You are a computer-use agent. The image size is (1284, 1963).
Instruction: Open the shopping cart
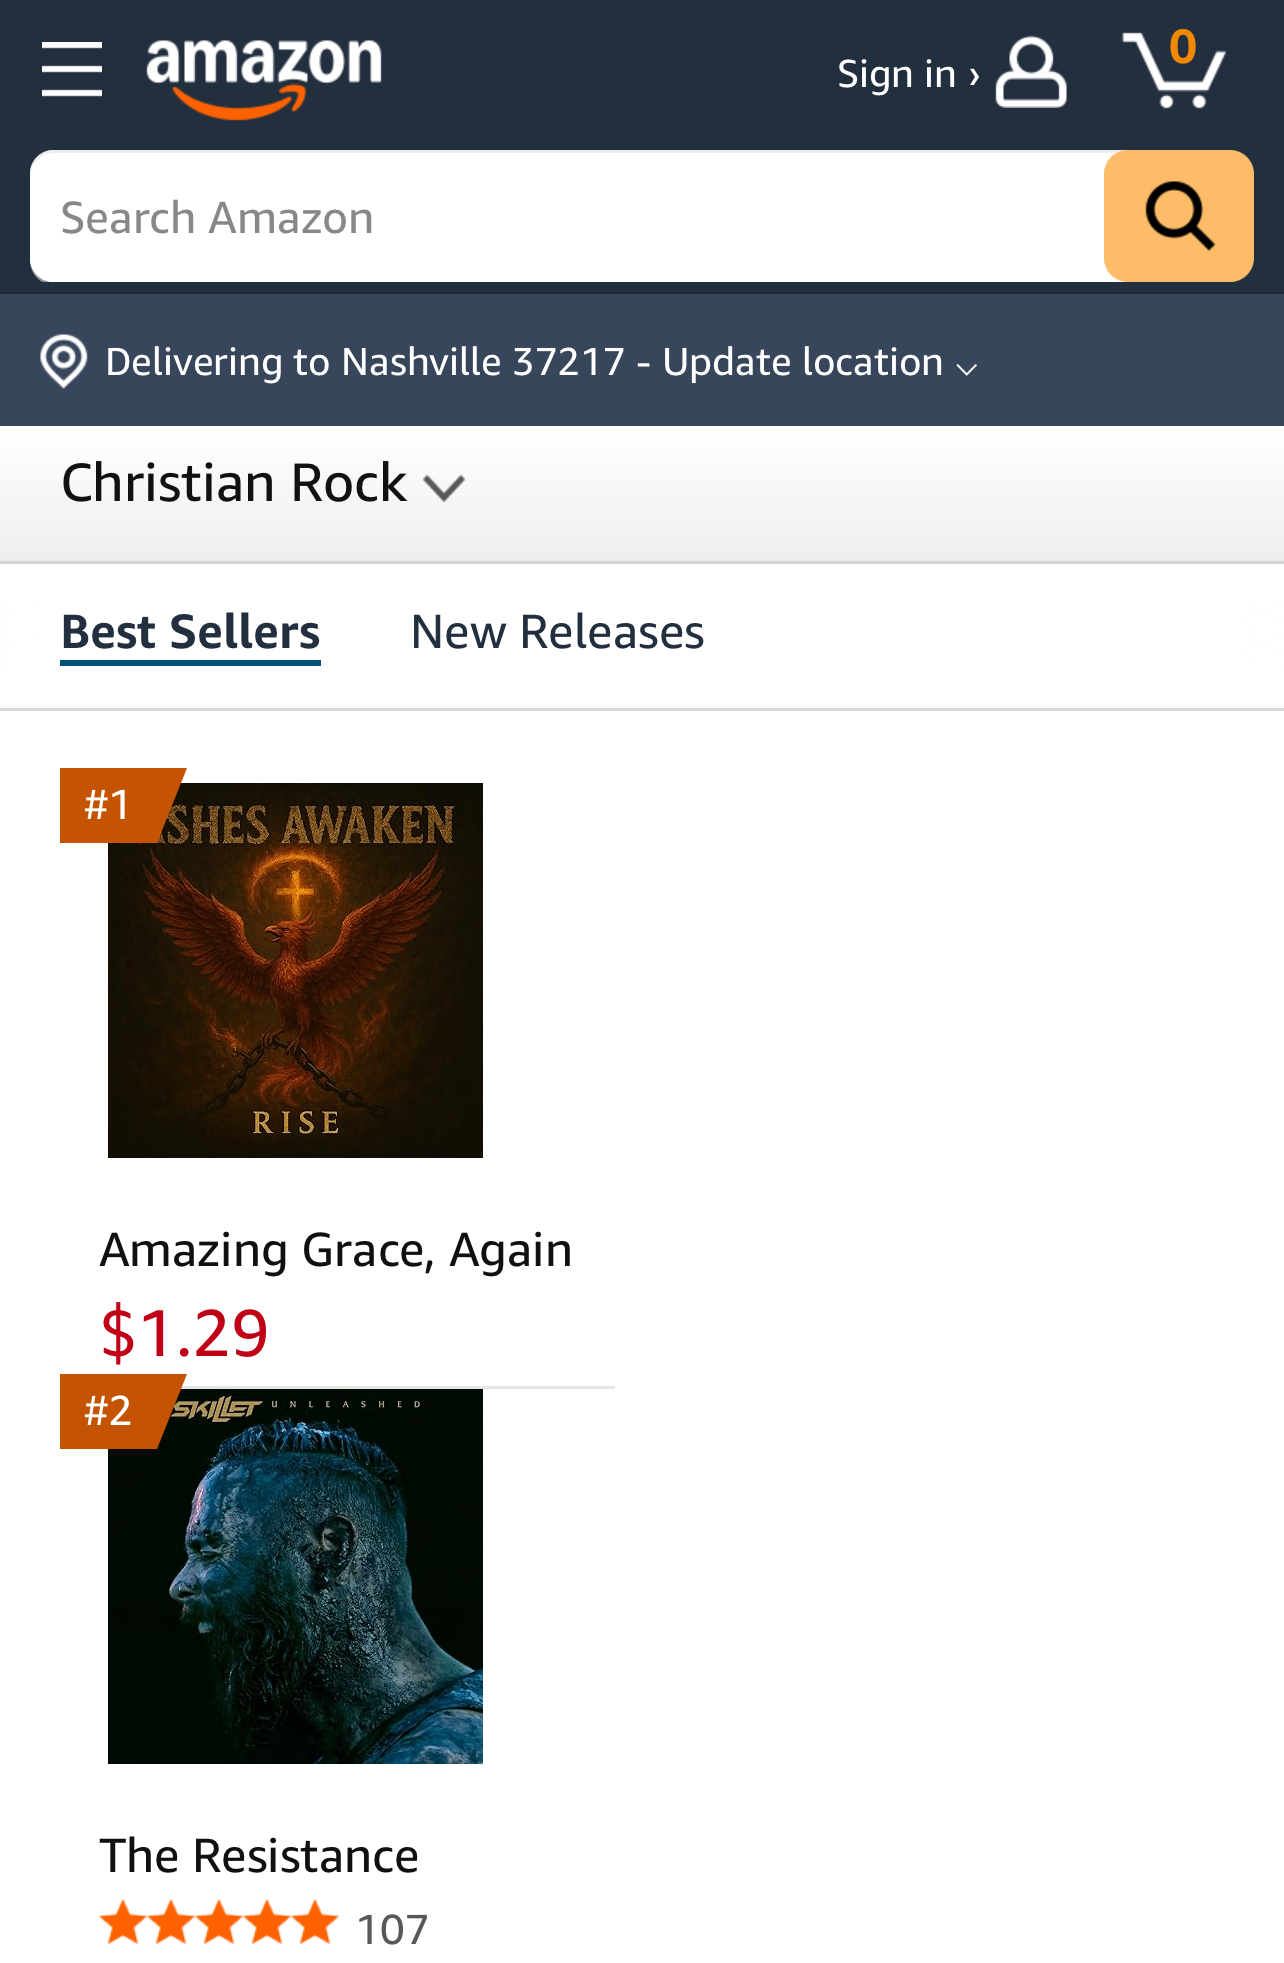pyautogui.click(x=1174, y=69)
